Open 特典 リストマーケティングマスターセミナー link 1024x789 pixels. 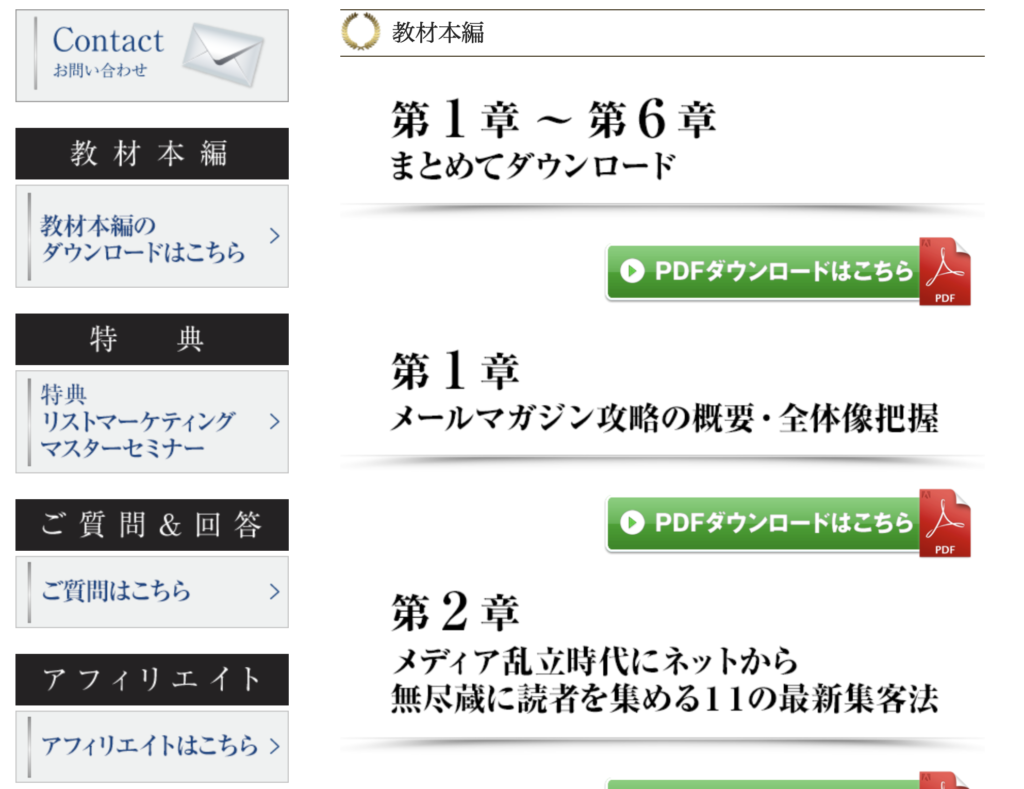152,422
